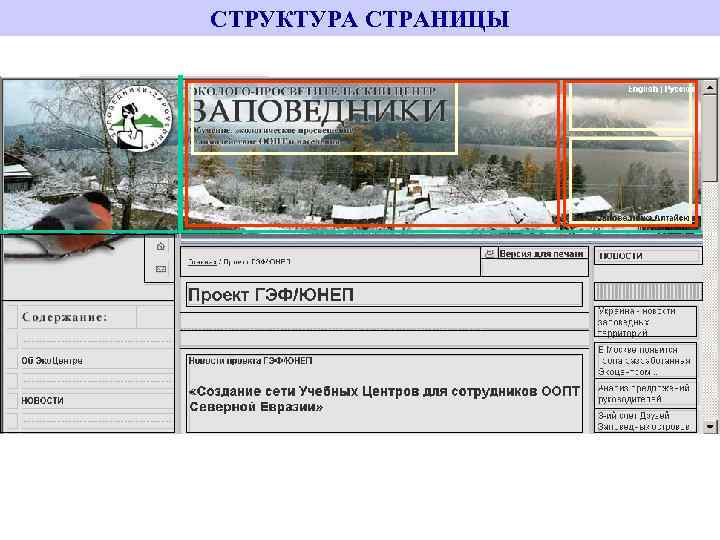Click the round Заповедники logo emblem
The image size is (720, 540).
139,118
